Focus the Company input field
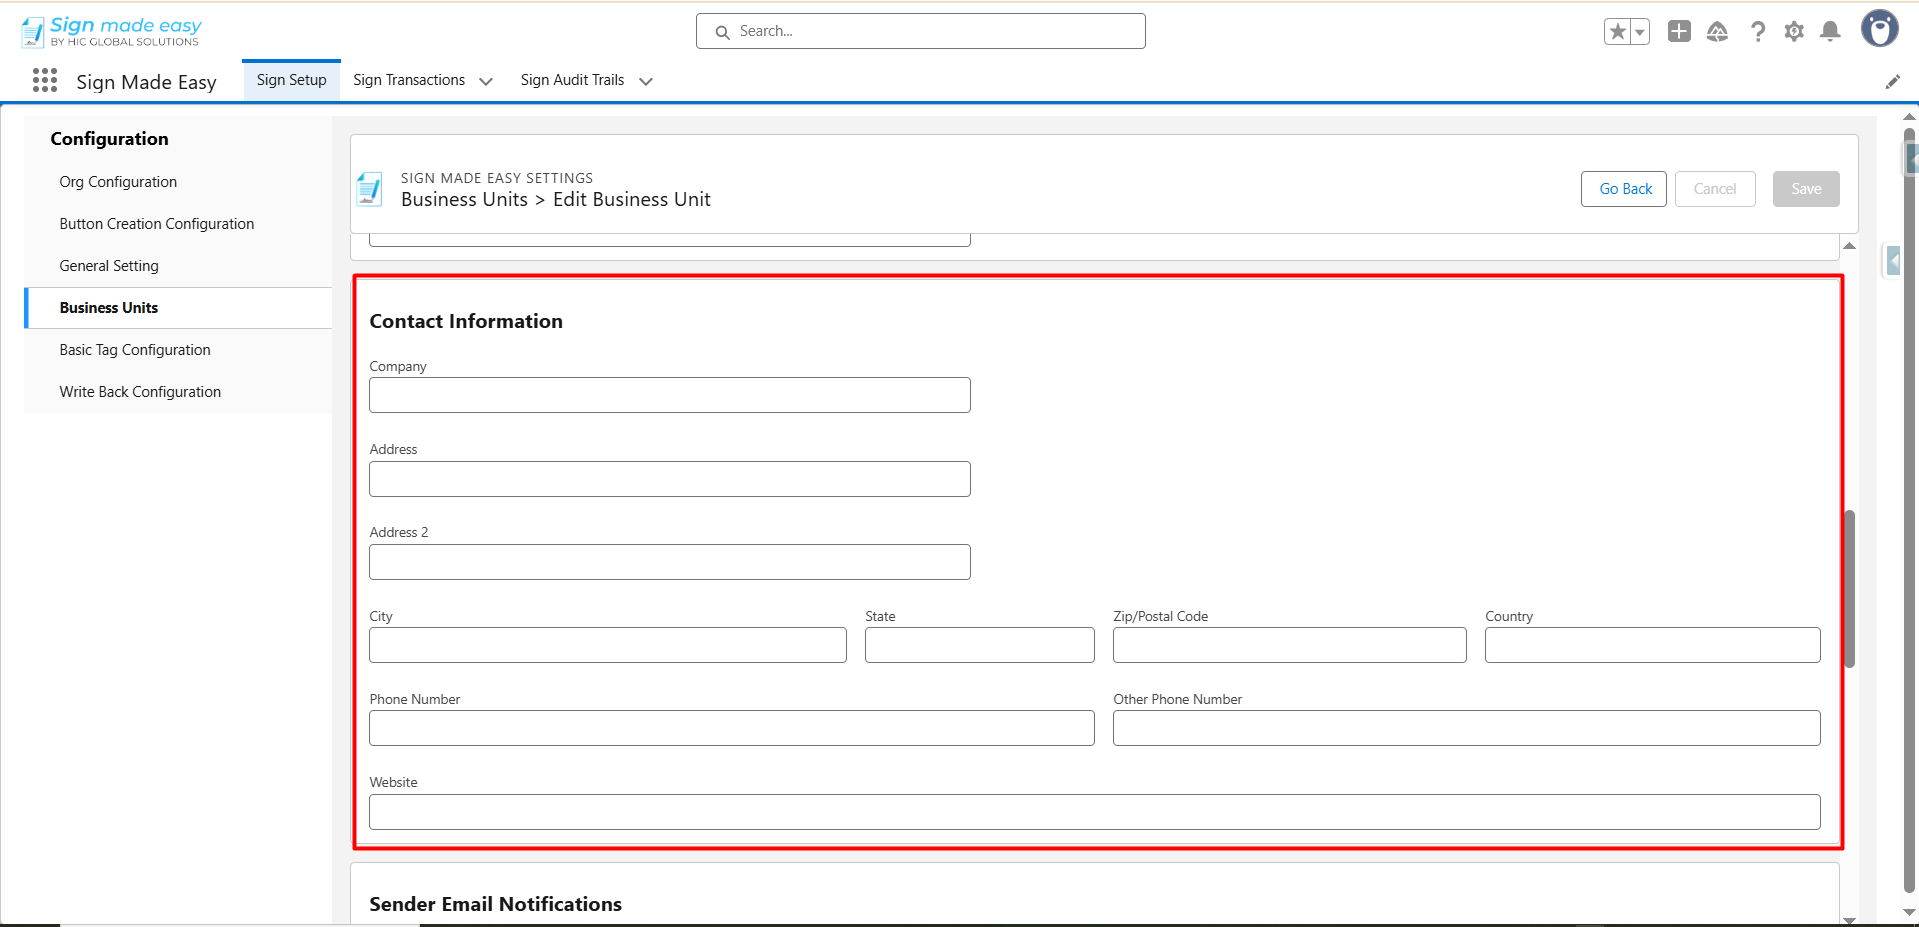The image size is (1919, 927). click(669, 395)
